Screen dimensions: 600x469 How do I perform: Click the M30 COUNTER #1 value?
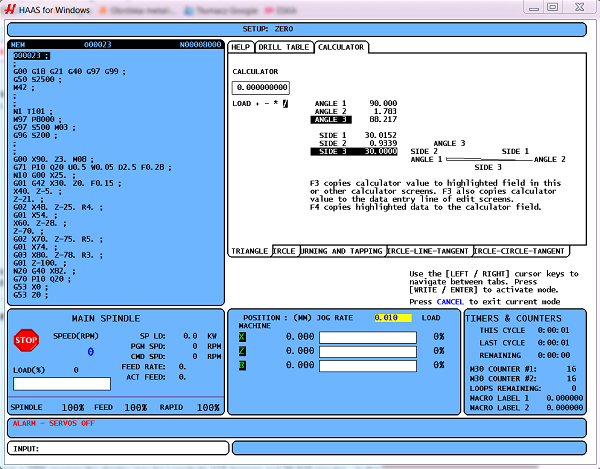coord(572,369)
